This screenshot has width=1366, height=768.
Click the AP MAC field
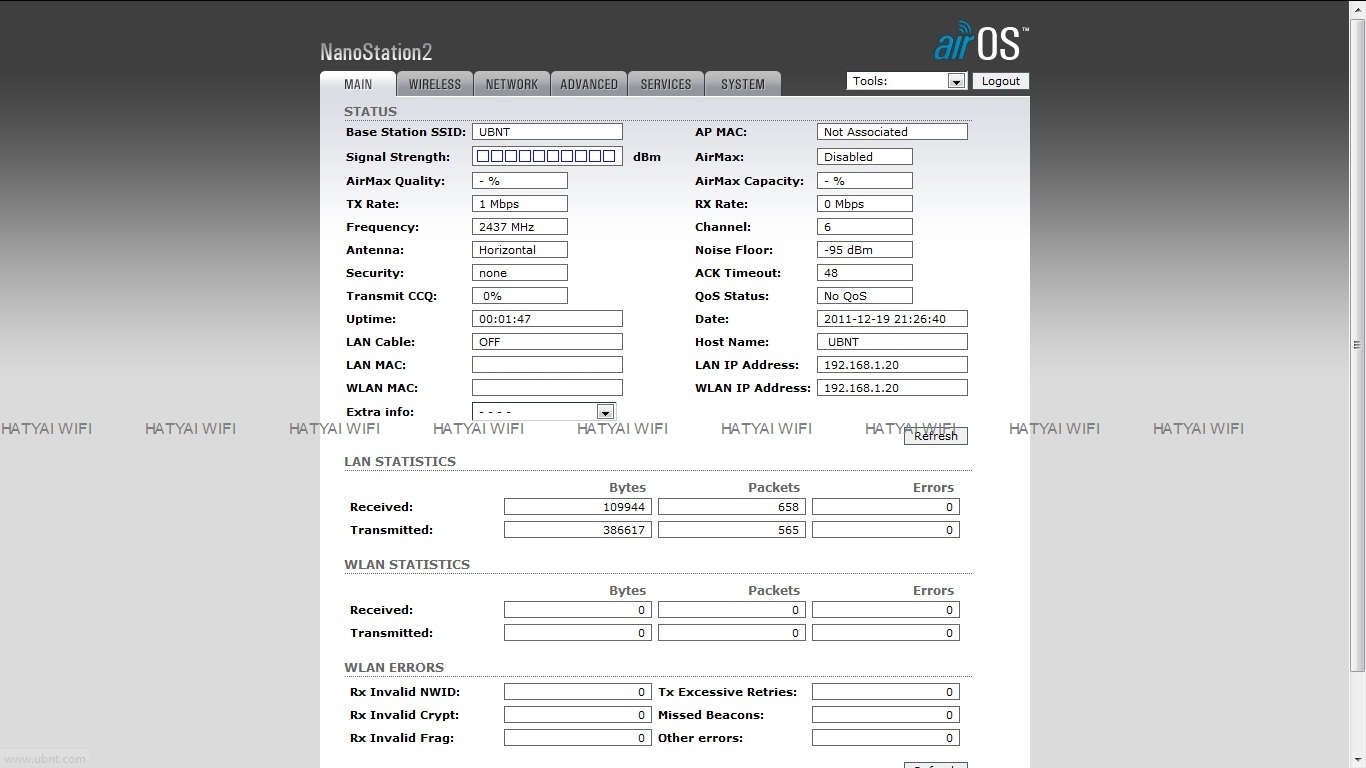(892, 132)
